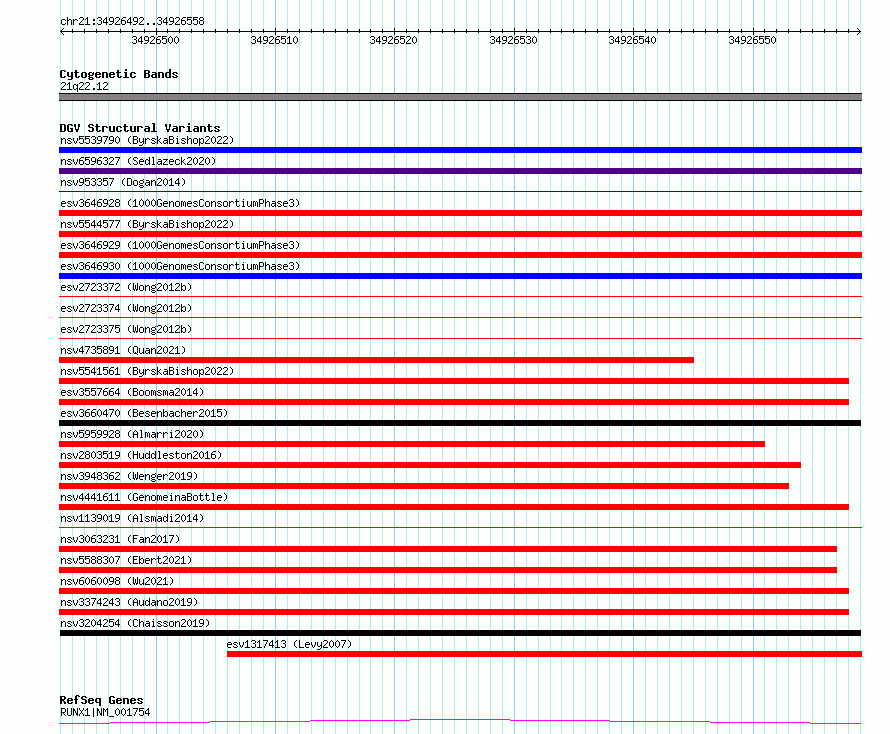Open variant nsv3948362 (Wenger2019)
890x734 pixels.
click(x=129, y=476)
